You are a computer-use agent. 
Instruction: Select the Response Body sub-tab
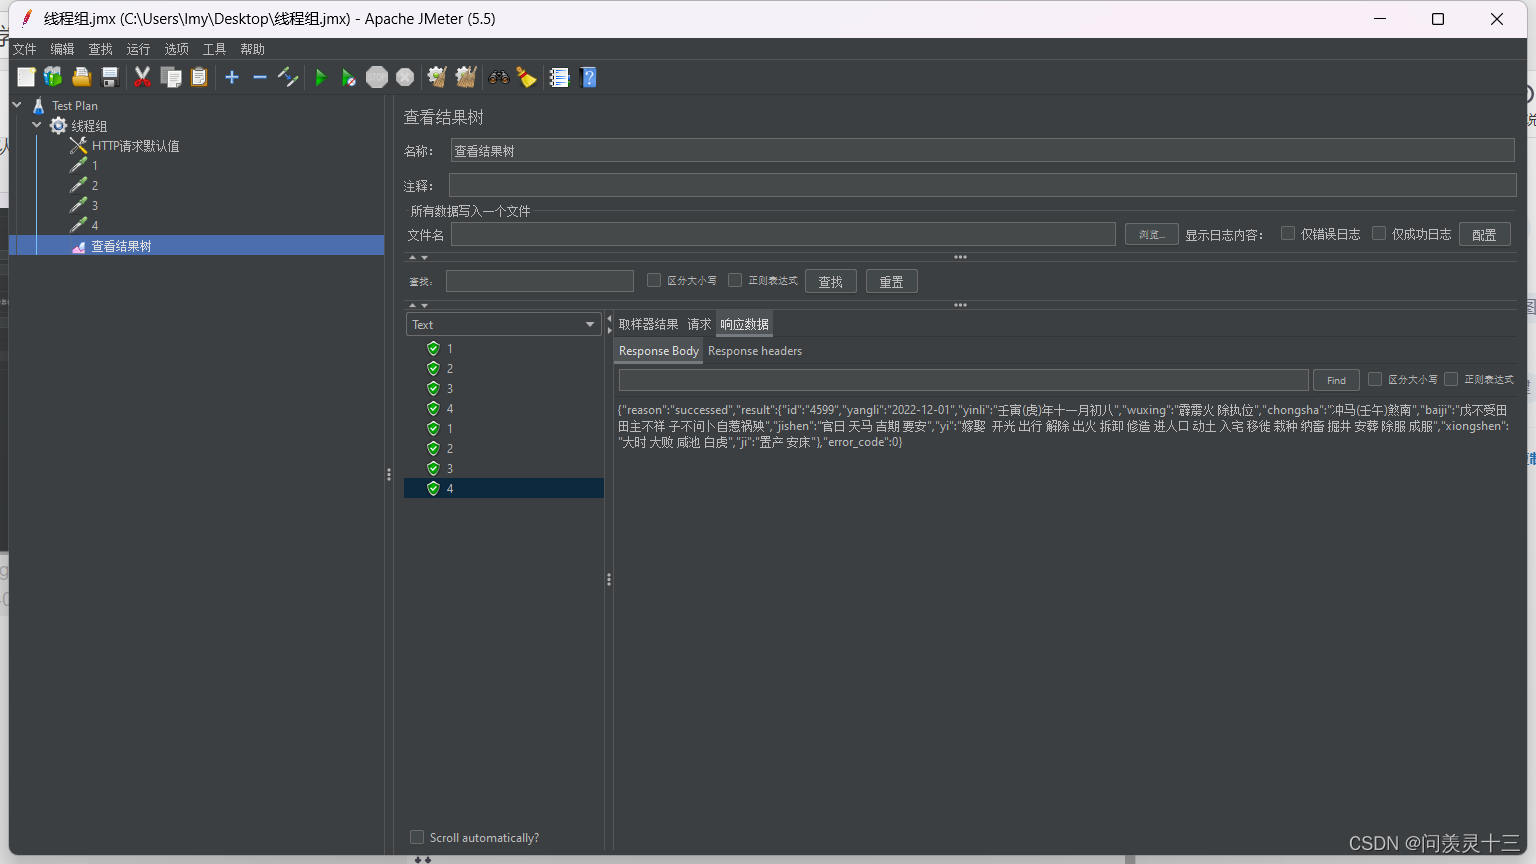tap(658, 351)
